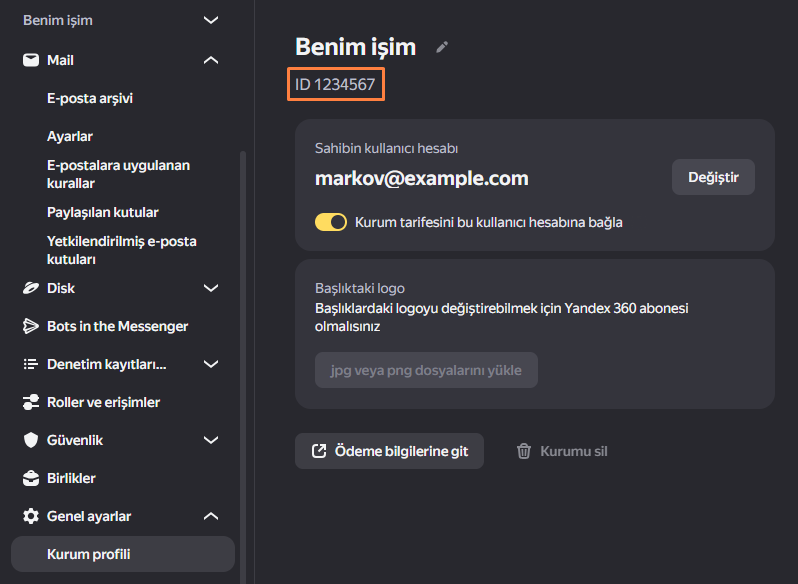798x584 pixels.
Task: Expand the Disk section chevron
Action: pos(211,288)
